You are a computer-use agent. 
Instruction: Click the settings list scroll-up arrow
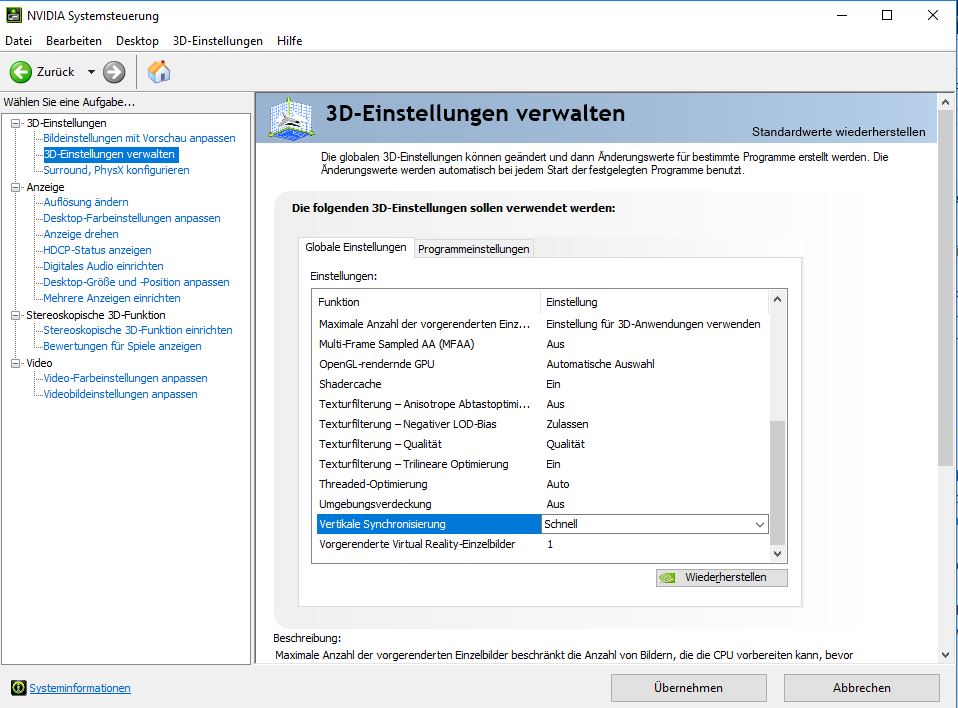coord(777,299)
